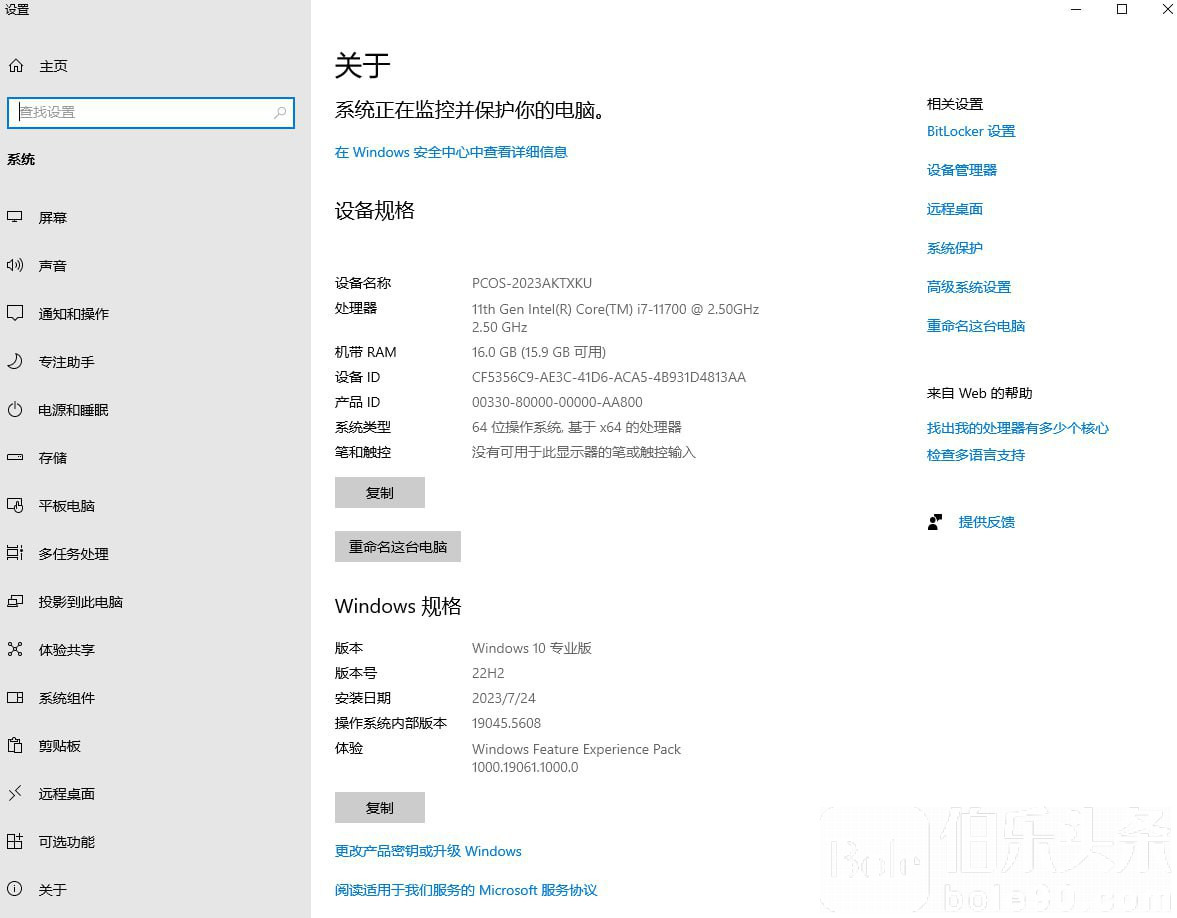The image size is (1177, 918).
Task: Open Notifications (通知和操作) icon
Action: [15, 313]
